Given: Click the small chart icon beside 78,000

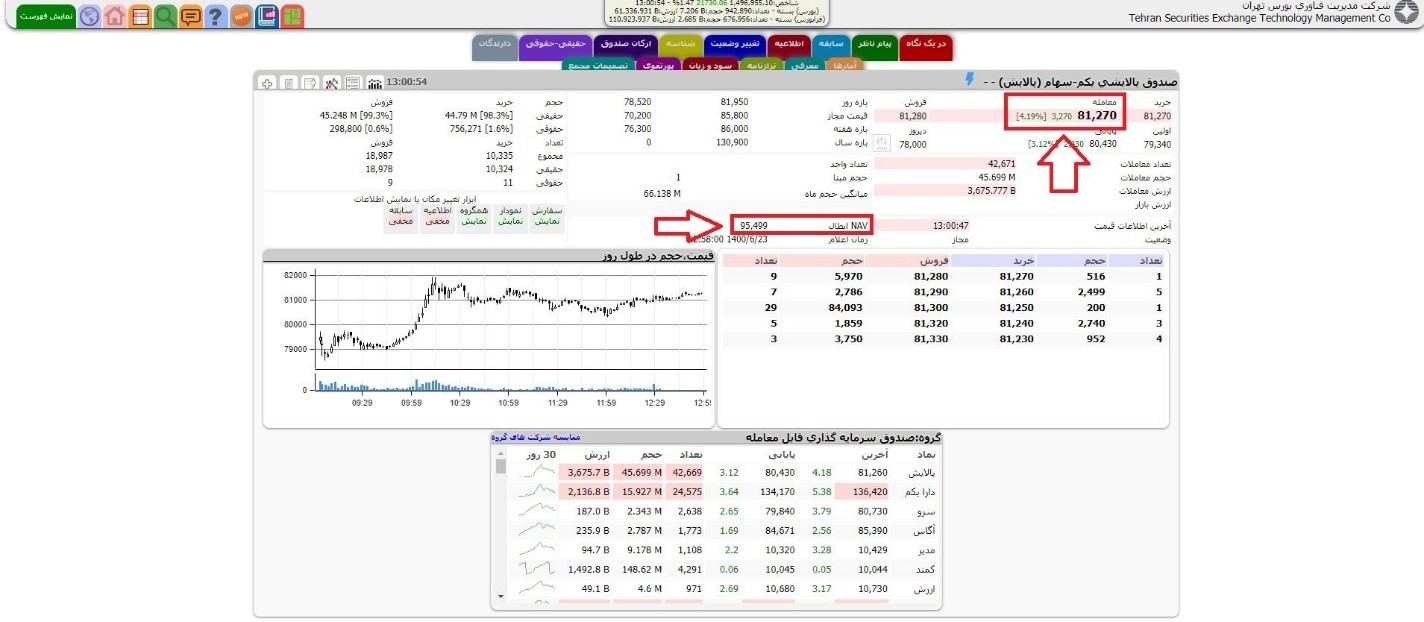Looking at the screenshot, I should click(x=882, y=144).
